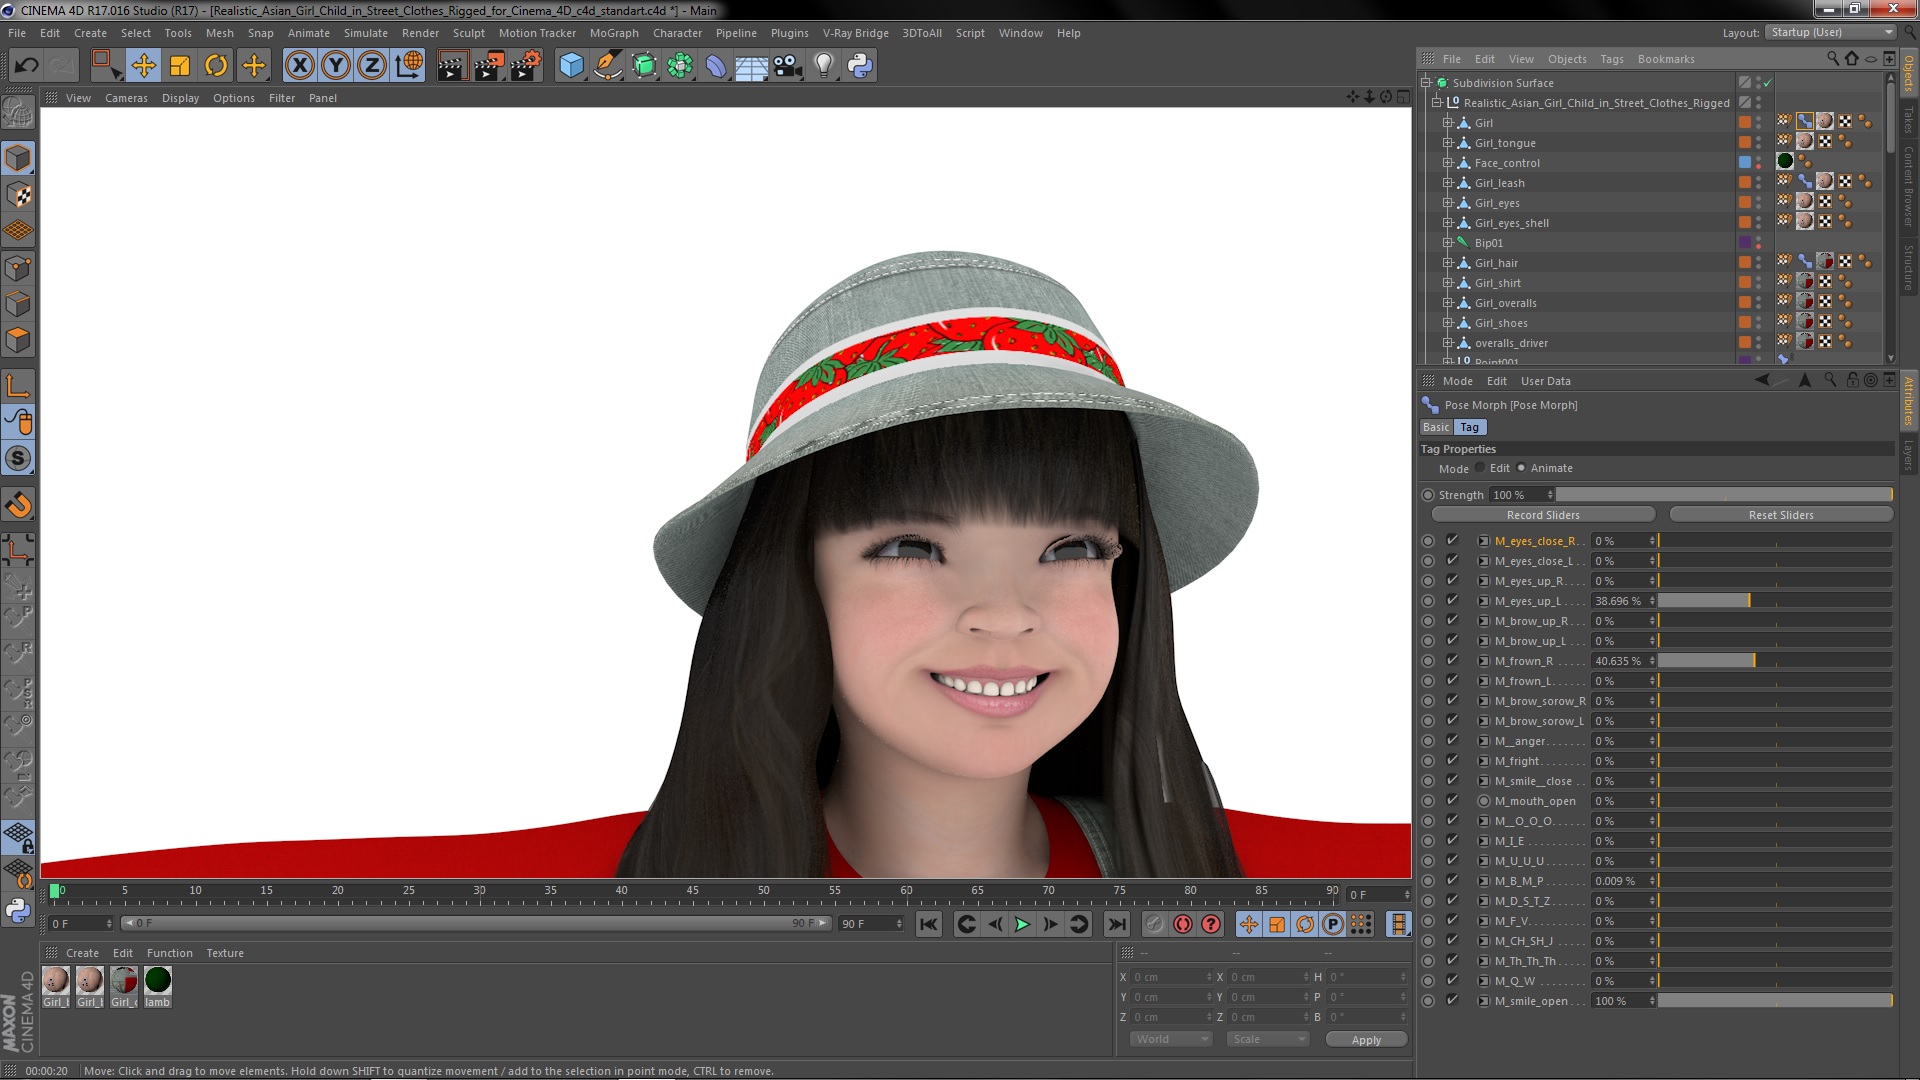Enable Texture mode in left toolbar
This screenshot has height=1080, width=1920.
[x=18, y=195]
